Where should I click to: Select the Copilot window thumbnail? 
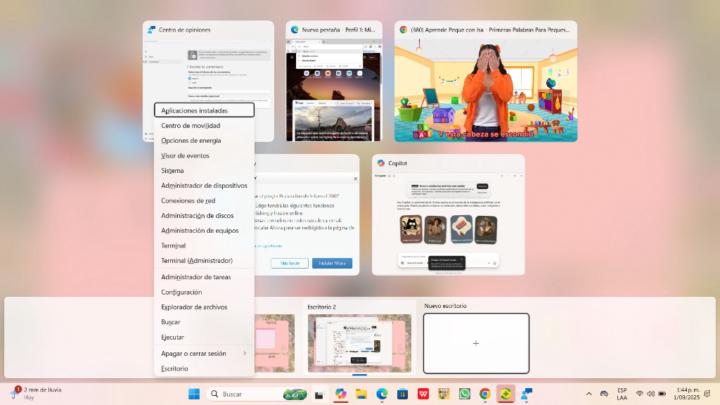[448, 215]
